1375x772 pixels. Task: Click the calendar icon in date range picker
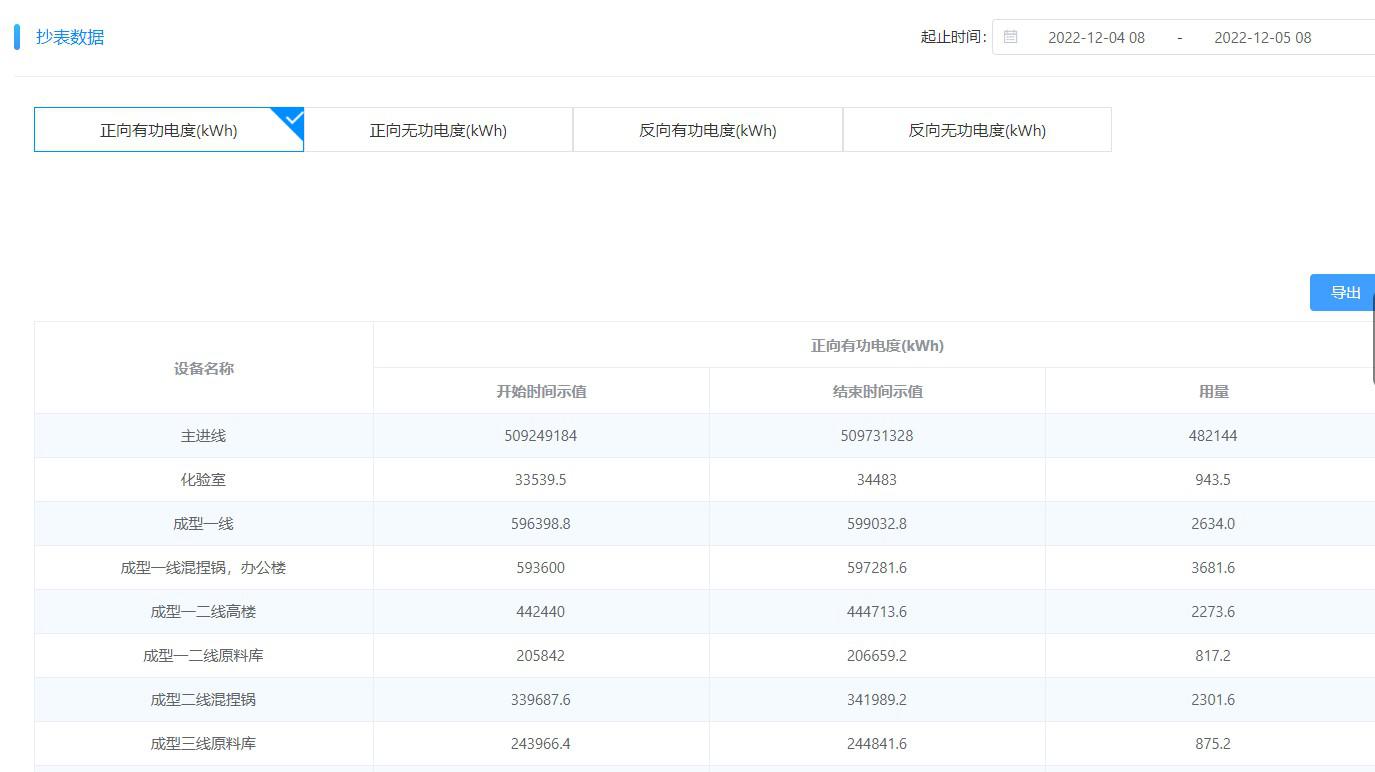click(1011, 37)
